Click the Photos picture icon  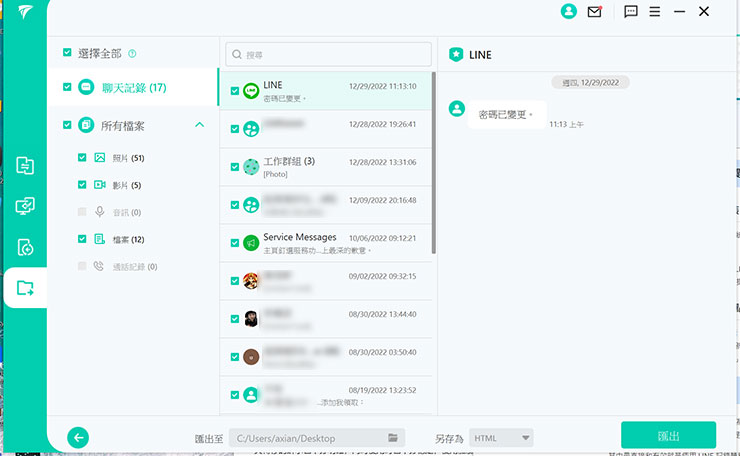click(x=100, y=158)
